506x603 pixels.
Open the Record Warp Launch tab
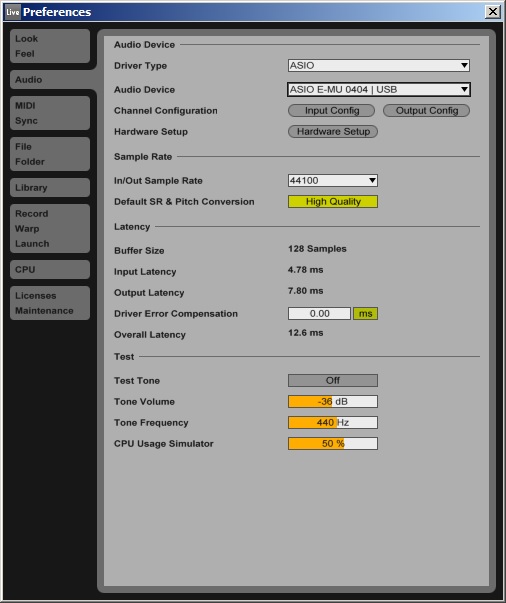tap(50, 228)
